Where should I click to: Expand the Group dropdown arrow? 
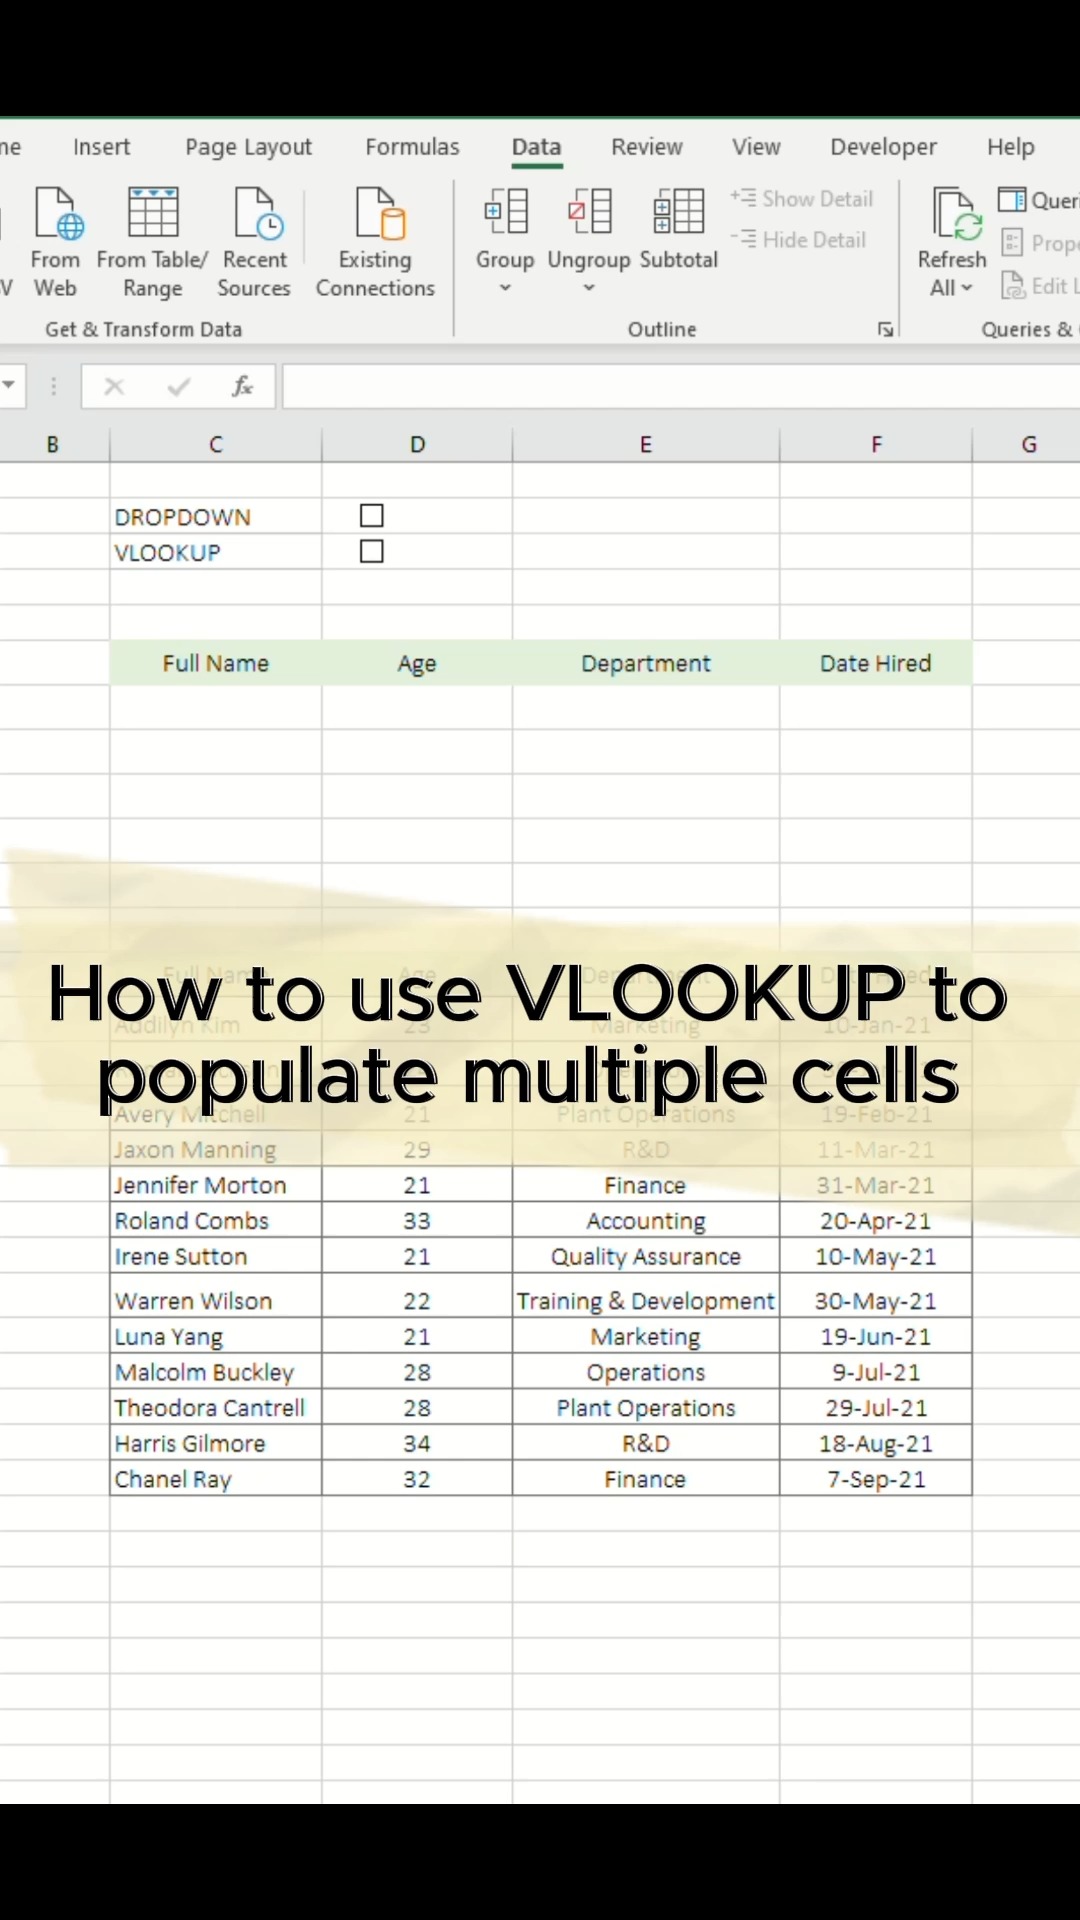(x=505, y=288)
